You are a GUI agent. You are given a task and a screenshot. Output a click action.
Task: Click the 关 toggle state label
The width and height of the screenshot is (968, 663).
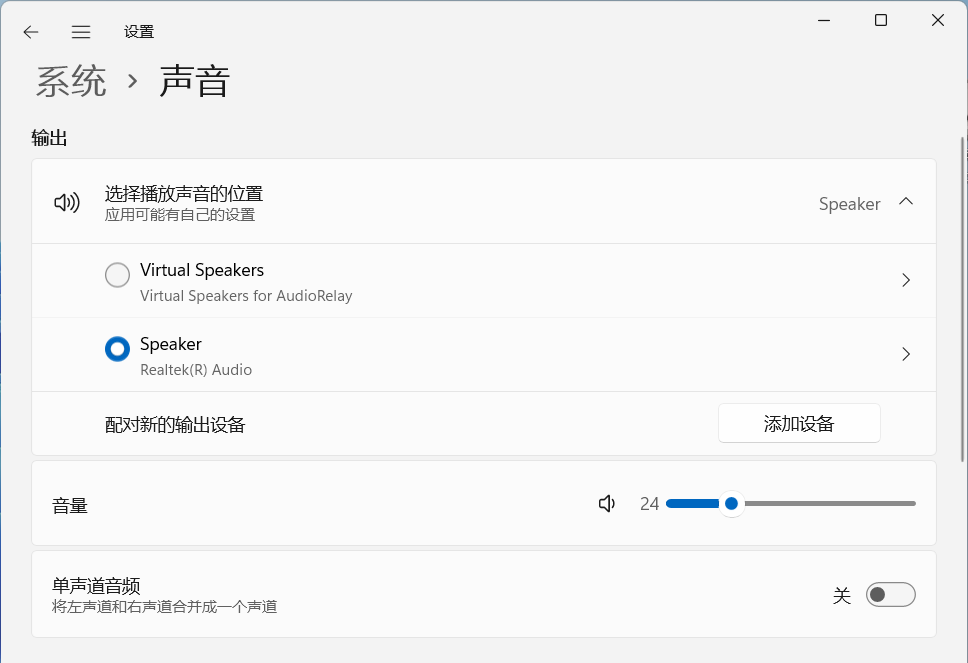coord(842,596)
